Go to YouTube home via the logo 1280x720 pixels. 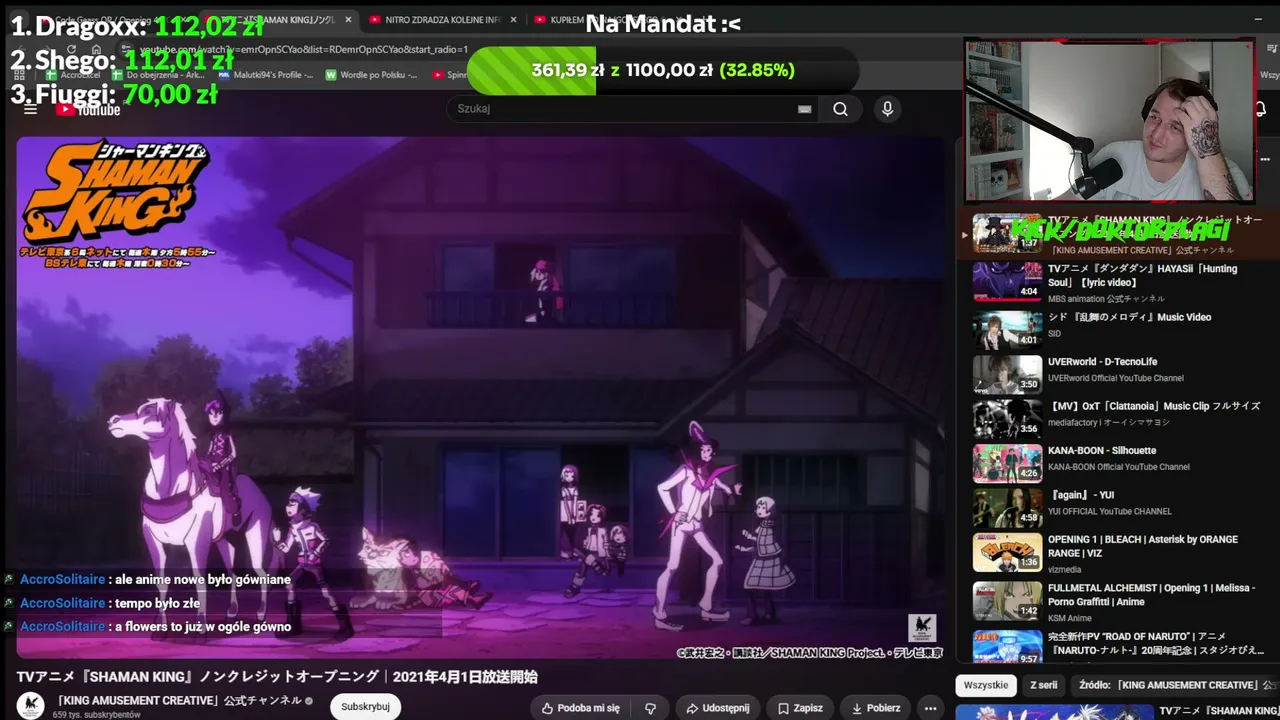coord(88,109)
